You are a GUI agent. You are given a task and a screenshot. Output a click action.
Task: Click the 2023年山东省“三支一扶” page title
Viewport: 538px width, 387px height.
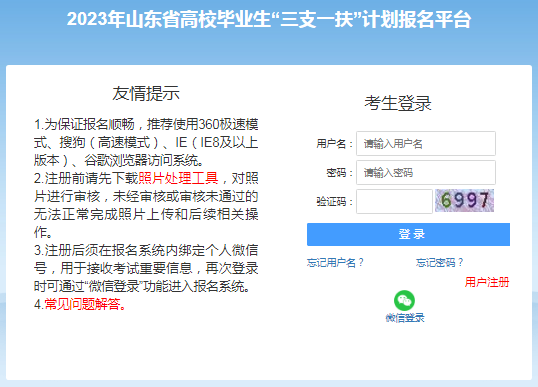point(269,19)
